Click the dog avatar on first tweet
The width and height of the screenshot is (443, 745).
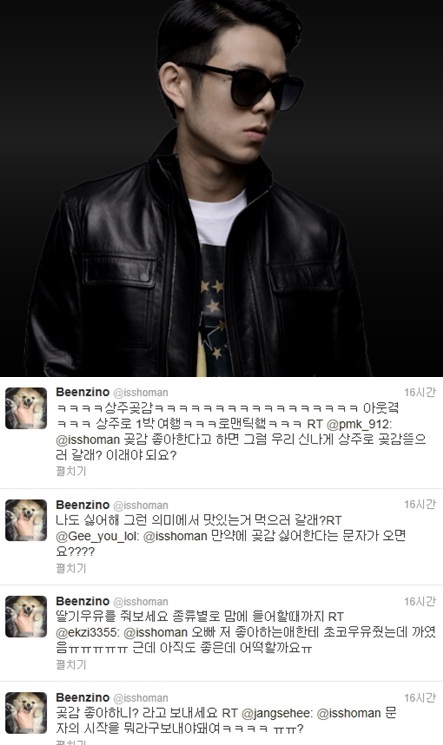pos(26,408)
